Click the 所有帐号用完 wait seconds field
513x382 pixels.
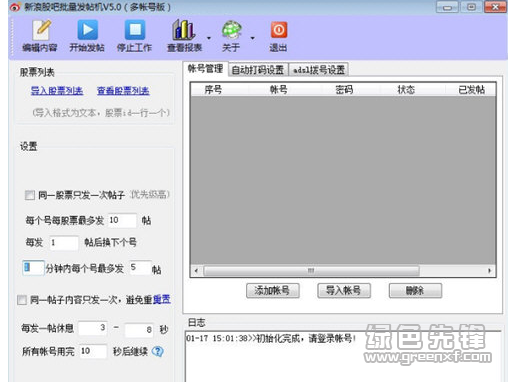[x=93, y=351]
